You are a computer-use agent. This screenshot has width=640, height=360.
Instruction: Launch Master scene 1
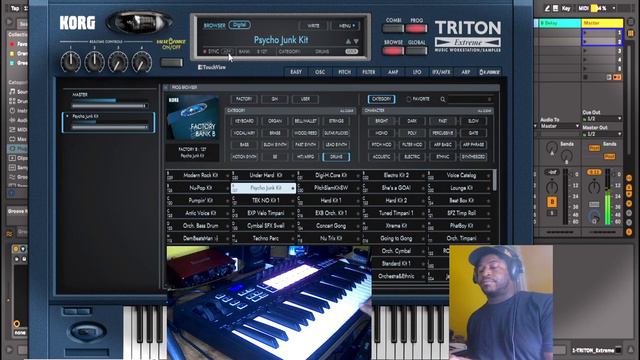click(585, 33)
